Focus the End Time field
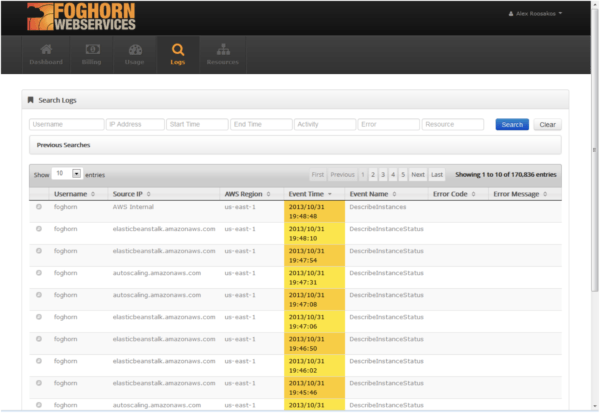 261,124
